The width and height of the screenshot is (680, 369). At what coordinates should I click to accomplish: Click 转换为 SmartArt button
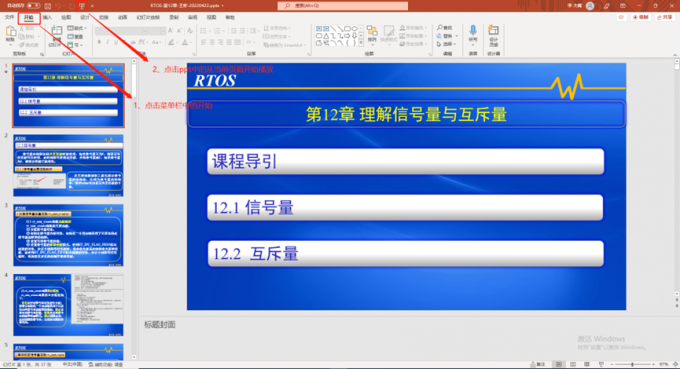pyautogui.click(x=285, y=45)
